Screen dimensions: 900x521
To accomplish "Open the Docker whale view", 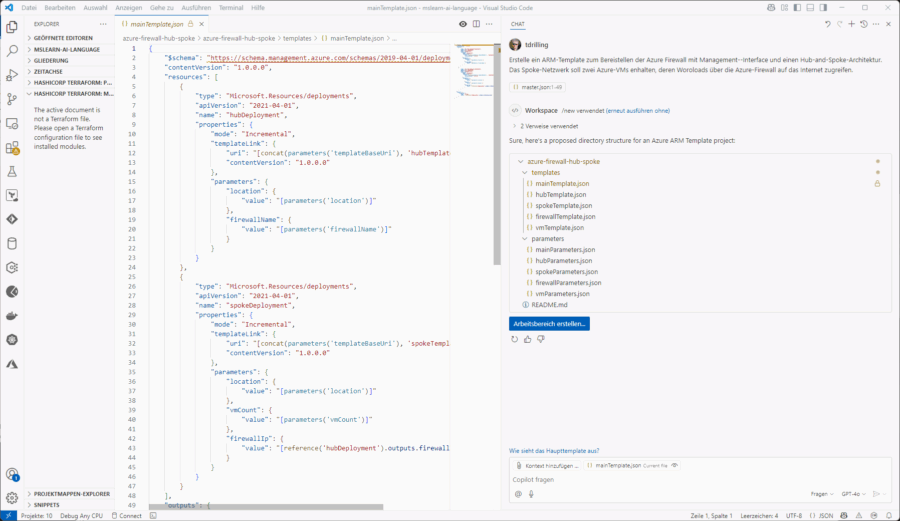I will click(x=12, y=316).
